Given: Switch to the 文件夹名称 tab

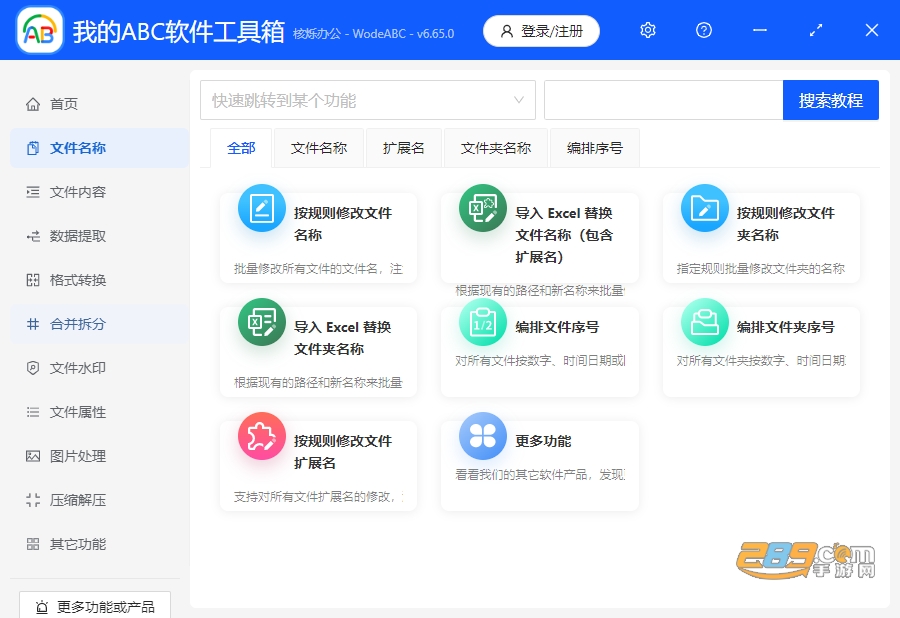Looking at the screenshot, I should click(496, 148).
